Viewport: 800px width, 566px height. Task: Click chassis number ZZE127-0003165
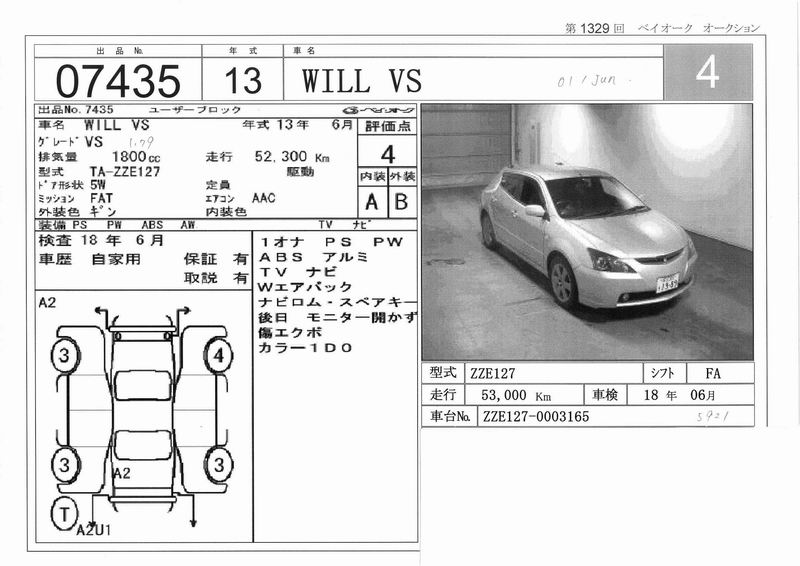[x=536, y=417]
